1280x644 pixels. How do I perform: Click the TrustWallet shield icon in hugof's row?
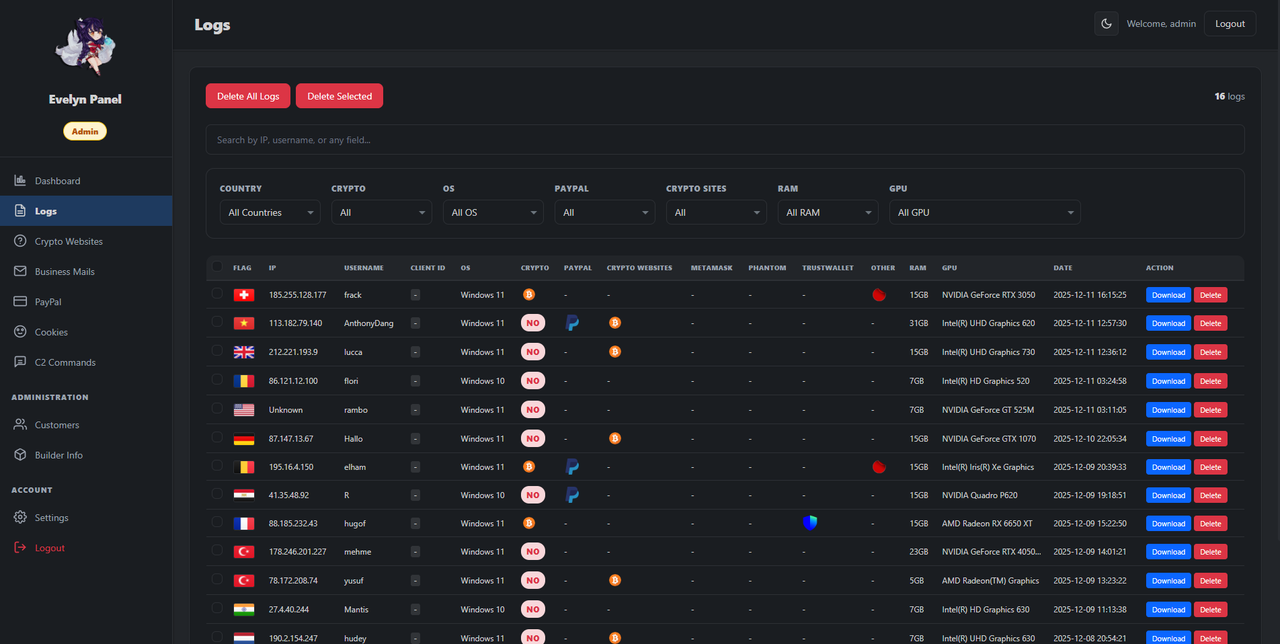[810, 523]
